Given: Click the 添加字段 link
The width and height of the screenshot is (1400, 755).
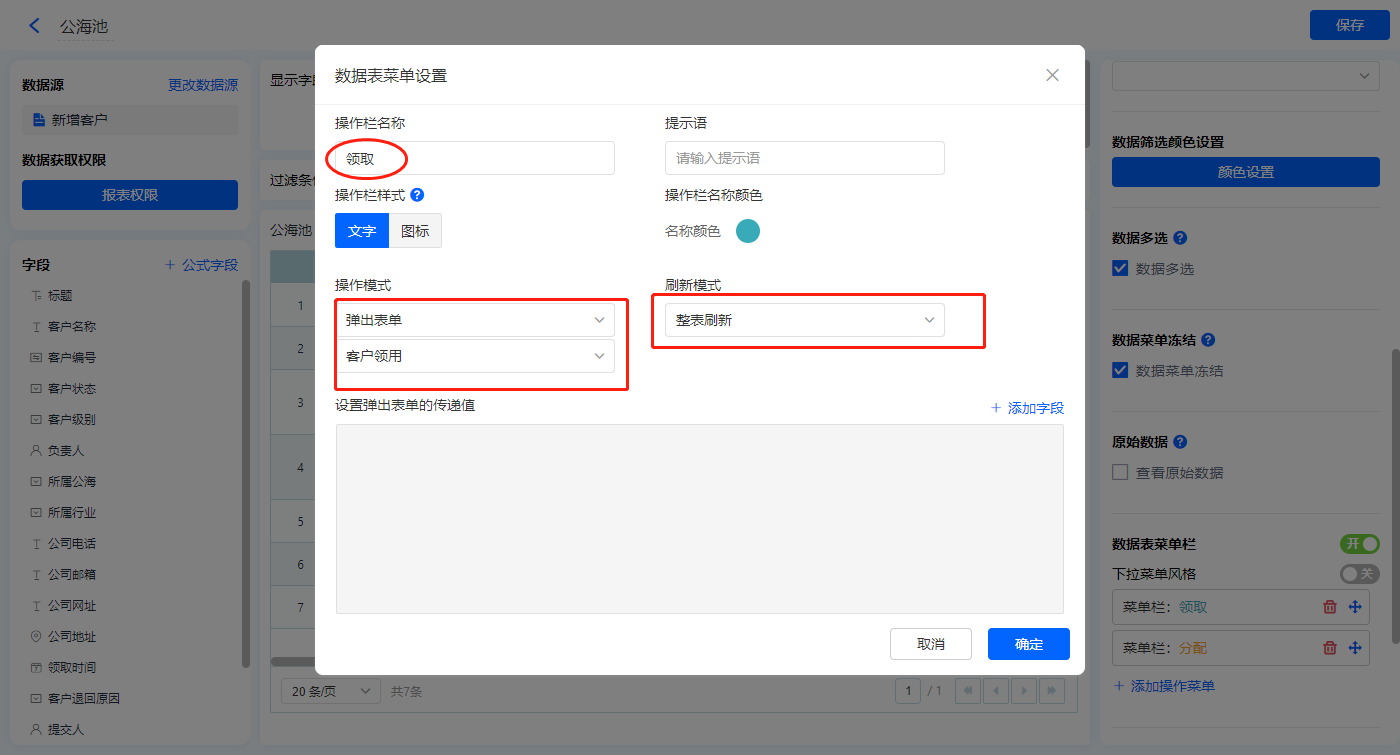Looking at the screenshot, I should tap(1027, 408).
